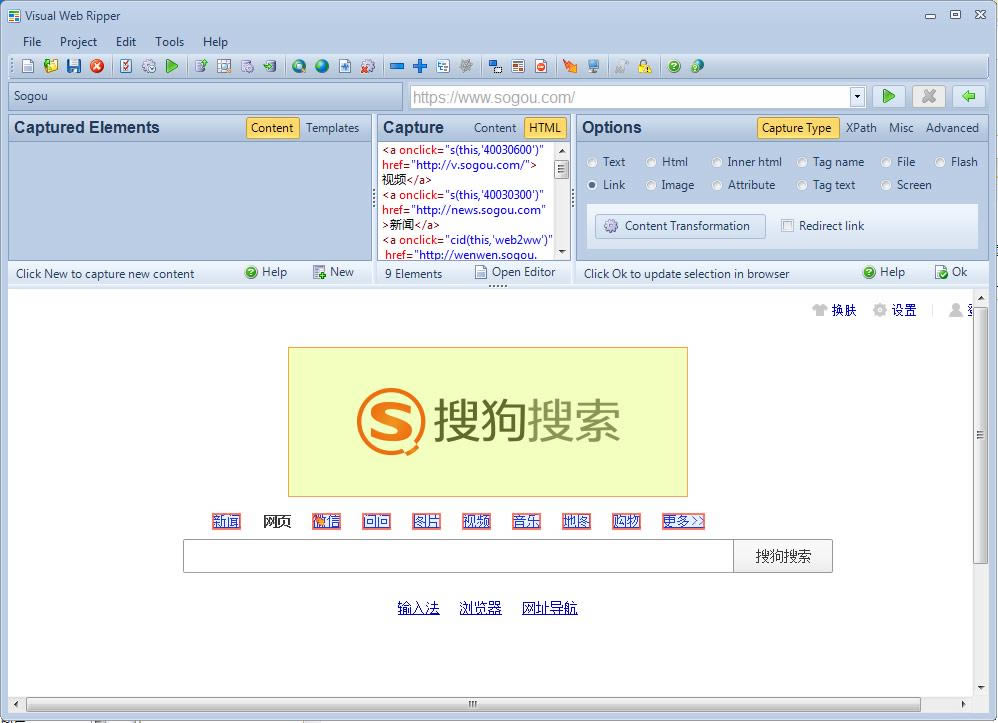Click the red checklist clipboard toolbar icon

coord(126,66)
